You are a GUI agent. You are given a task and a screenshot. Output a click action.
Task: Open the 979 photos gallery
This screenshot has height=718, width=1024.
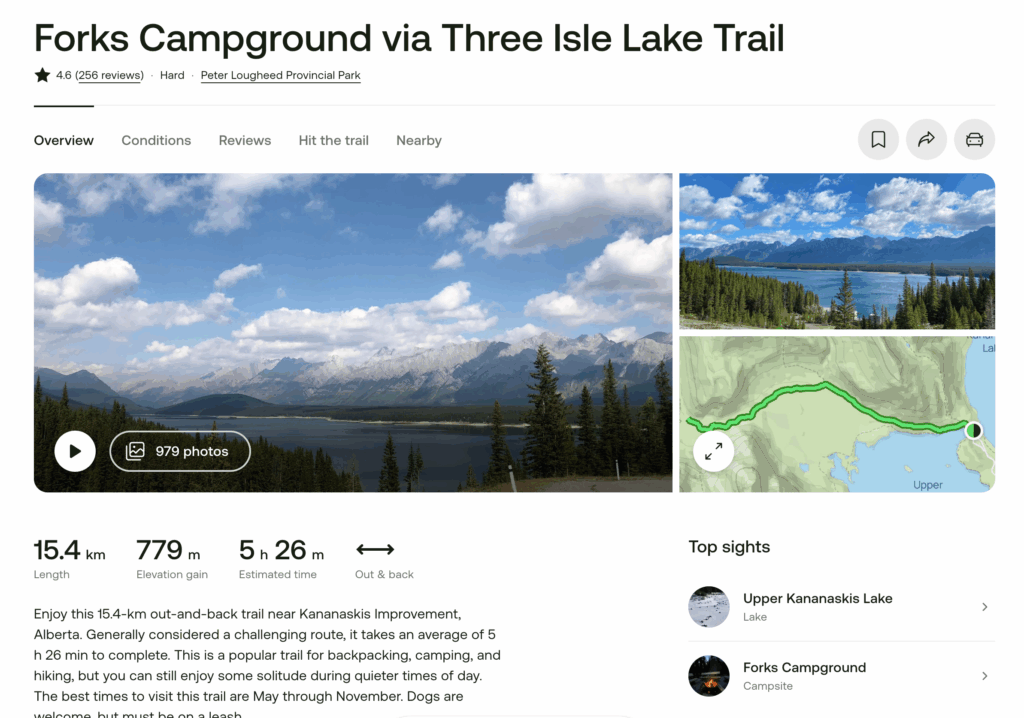click(x=180, y=451)
